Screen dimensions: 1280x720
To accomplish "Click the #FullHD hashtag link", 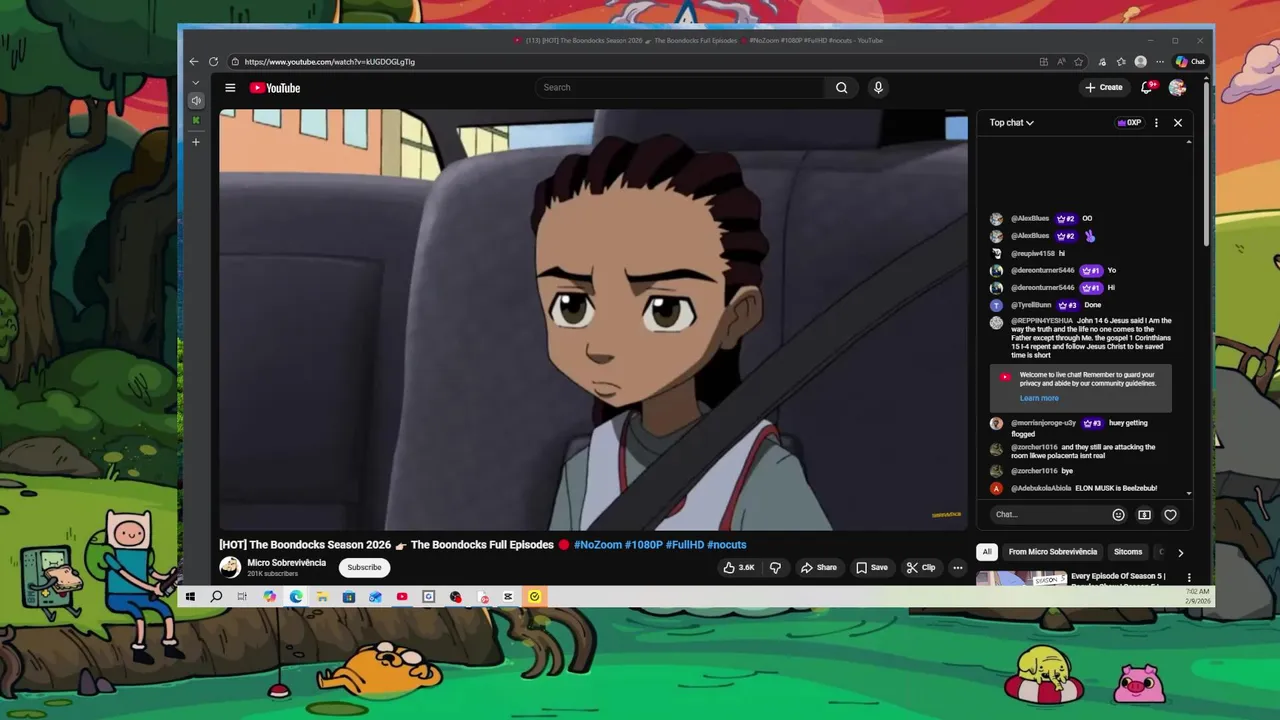I will (x=685, y=545).
